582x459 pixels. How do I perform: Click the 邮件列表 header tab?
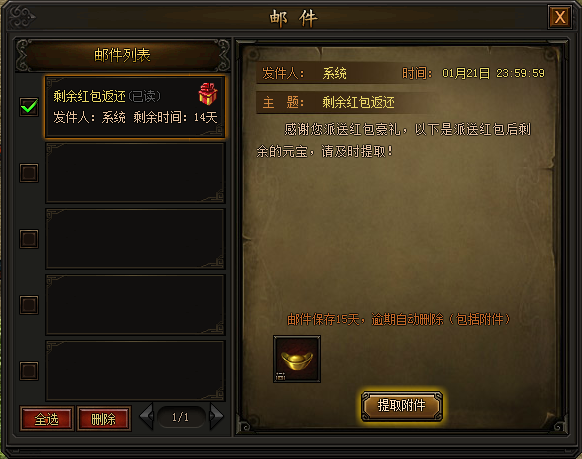122,55
